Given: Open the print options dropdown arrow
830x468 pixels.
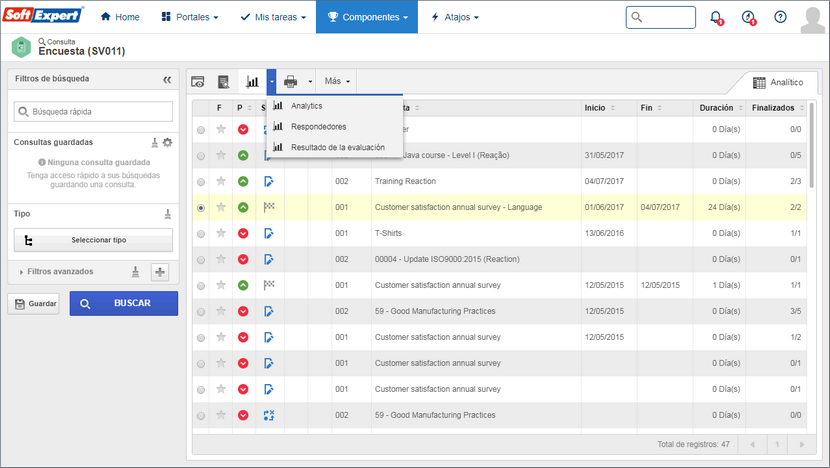Looking at the screenshot, I should [x=310, y=82].
